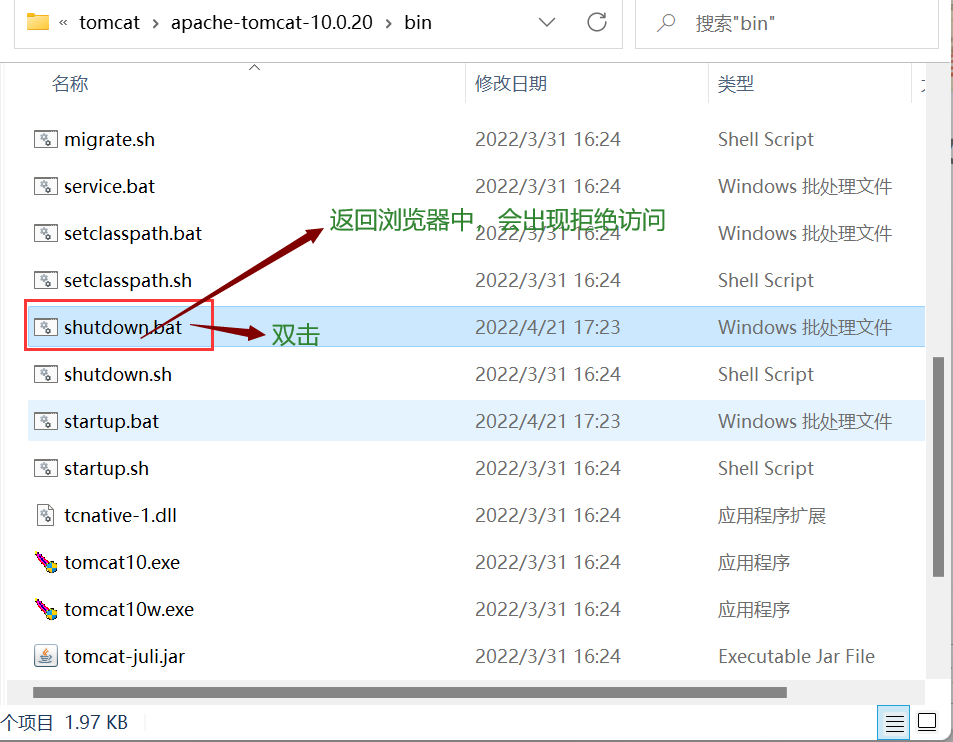Image resolution: width=953 pixels, height=742 pixels.
Task: Go to tomcat folder breadcrumb
Action: (x=109, y=22)
